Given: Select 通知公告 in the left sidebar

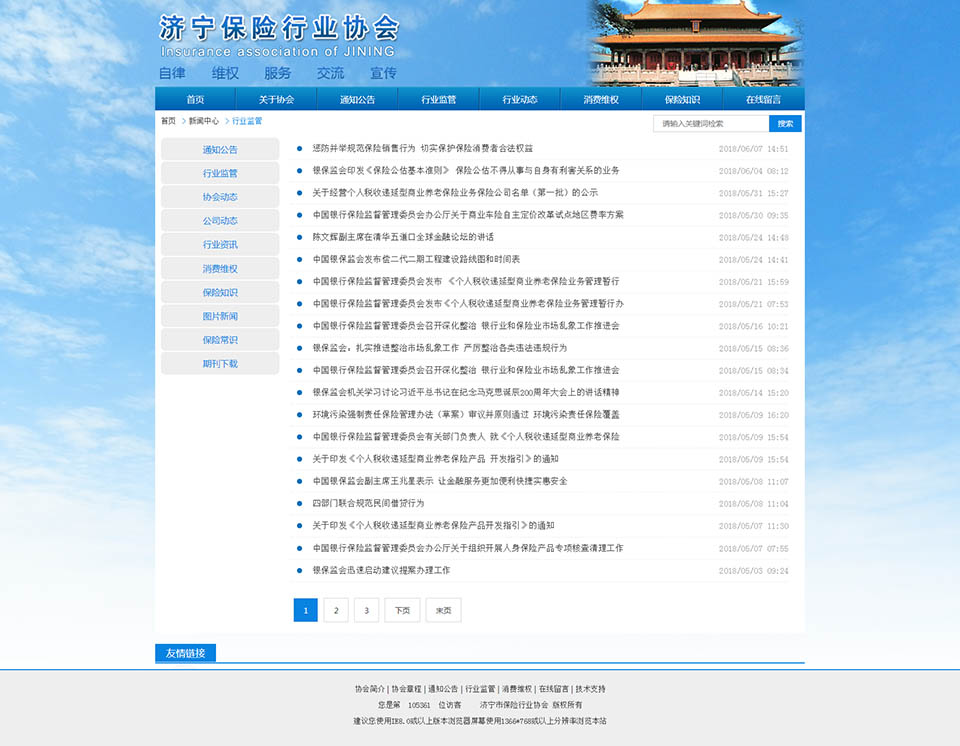Looking at the screenshot, I should click(x=220, y=149).
